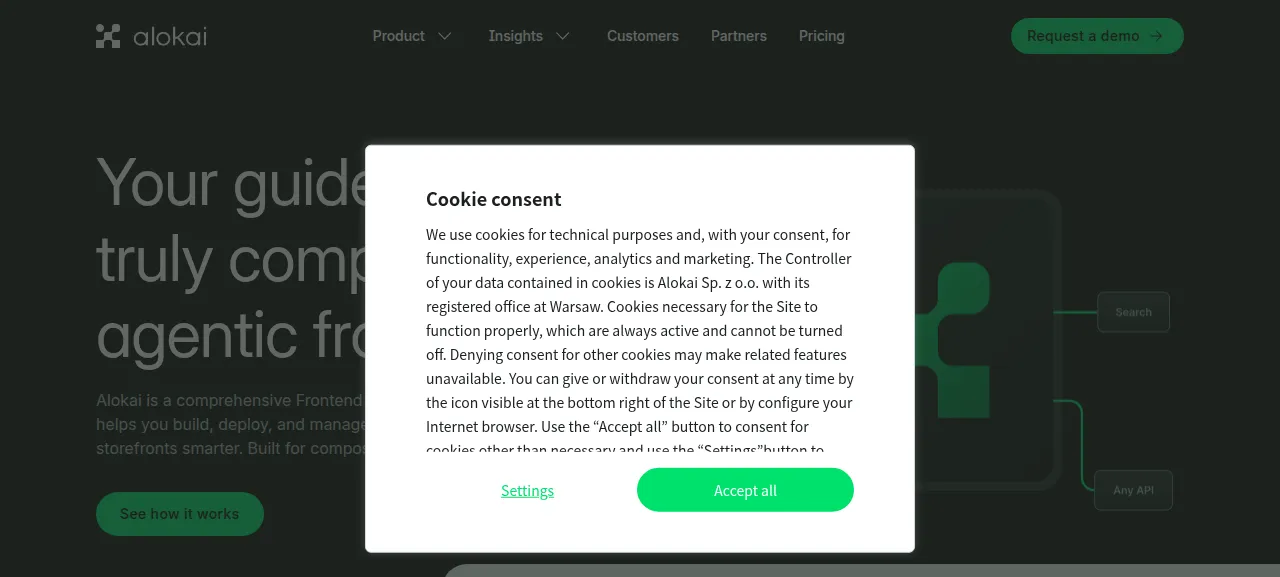The image size is (1280, 577).
Task: Click the Alokai logo icon
Action: click(x=108, y=36)
